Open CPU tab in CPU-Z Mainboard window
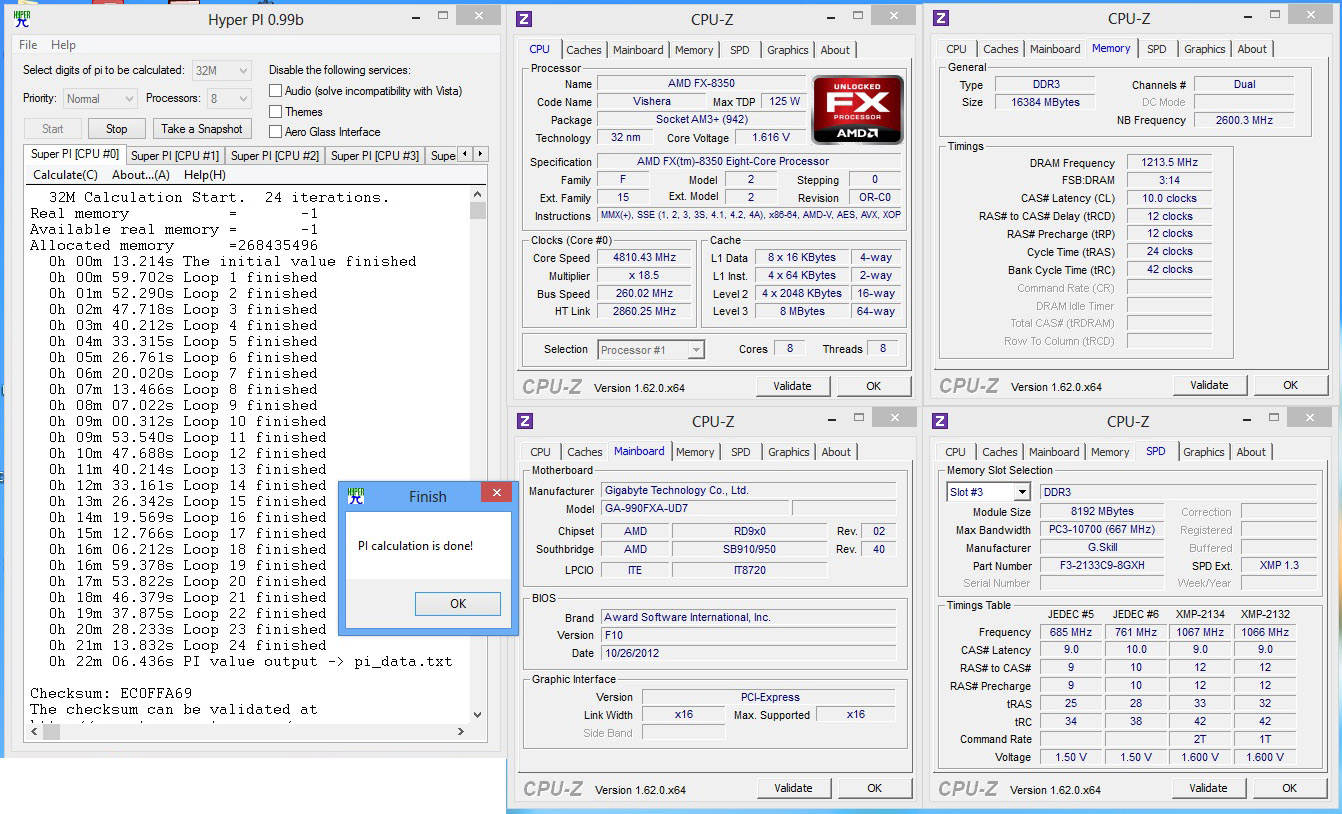 541,452
